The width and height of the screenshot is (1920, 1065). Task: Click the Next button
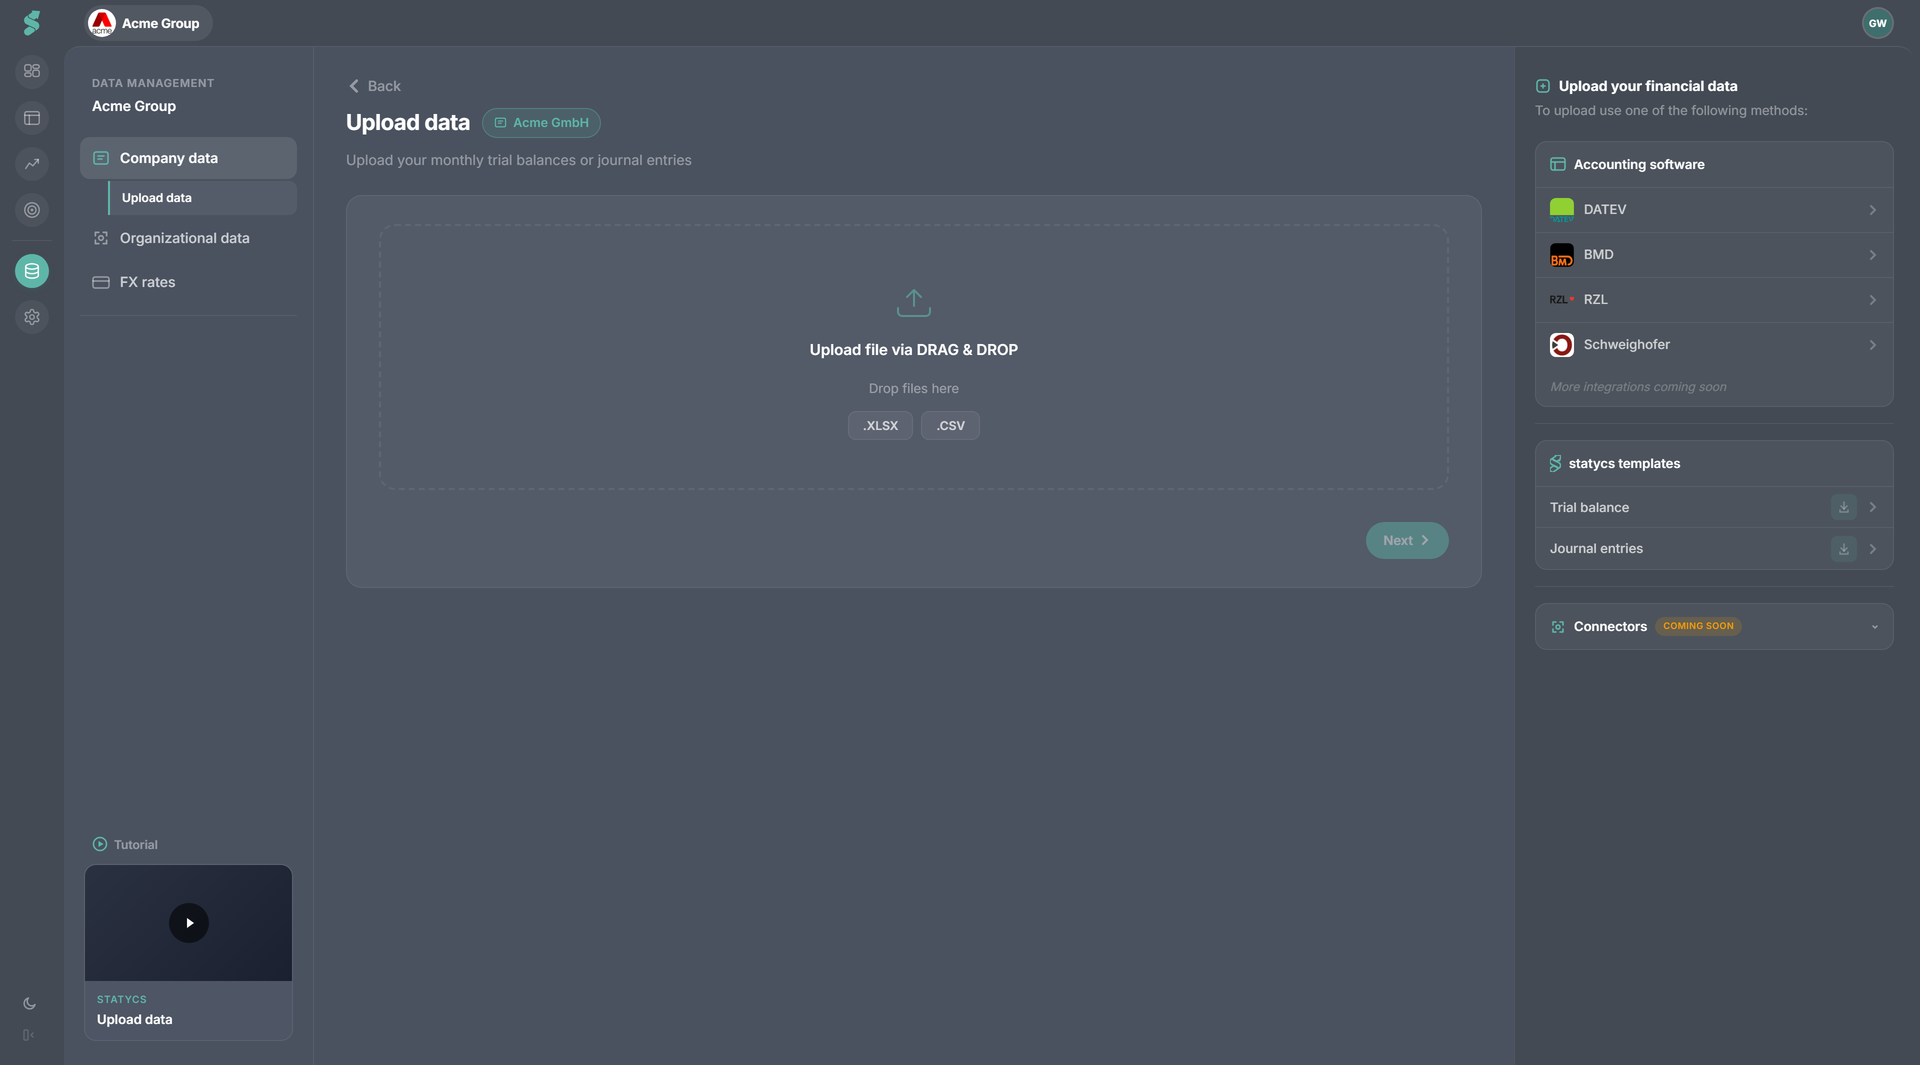1406,541
